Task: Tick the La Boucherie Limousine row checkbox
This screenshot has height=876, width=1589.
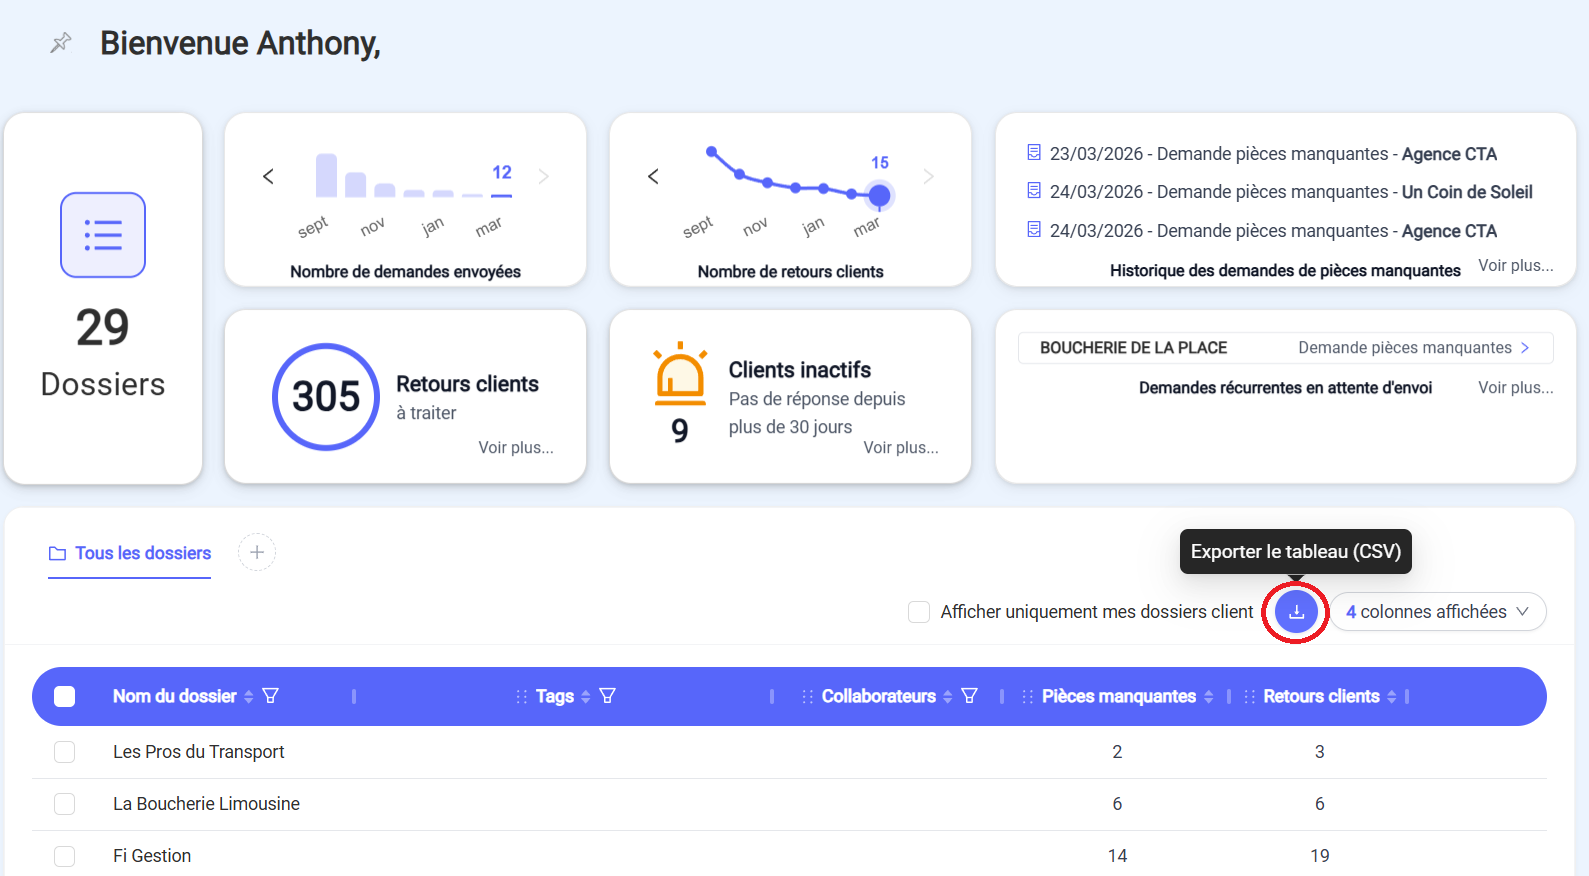Action: [x=65, y=804]
